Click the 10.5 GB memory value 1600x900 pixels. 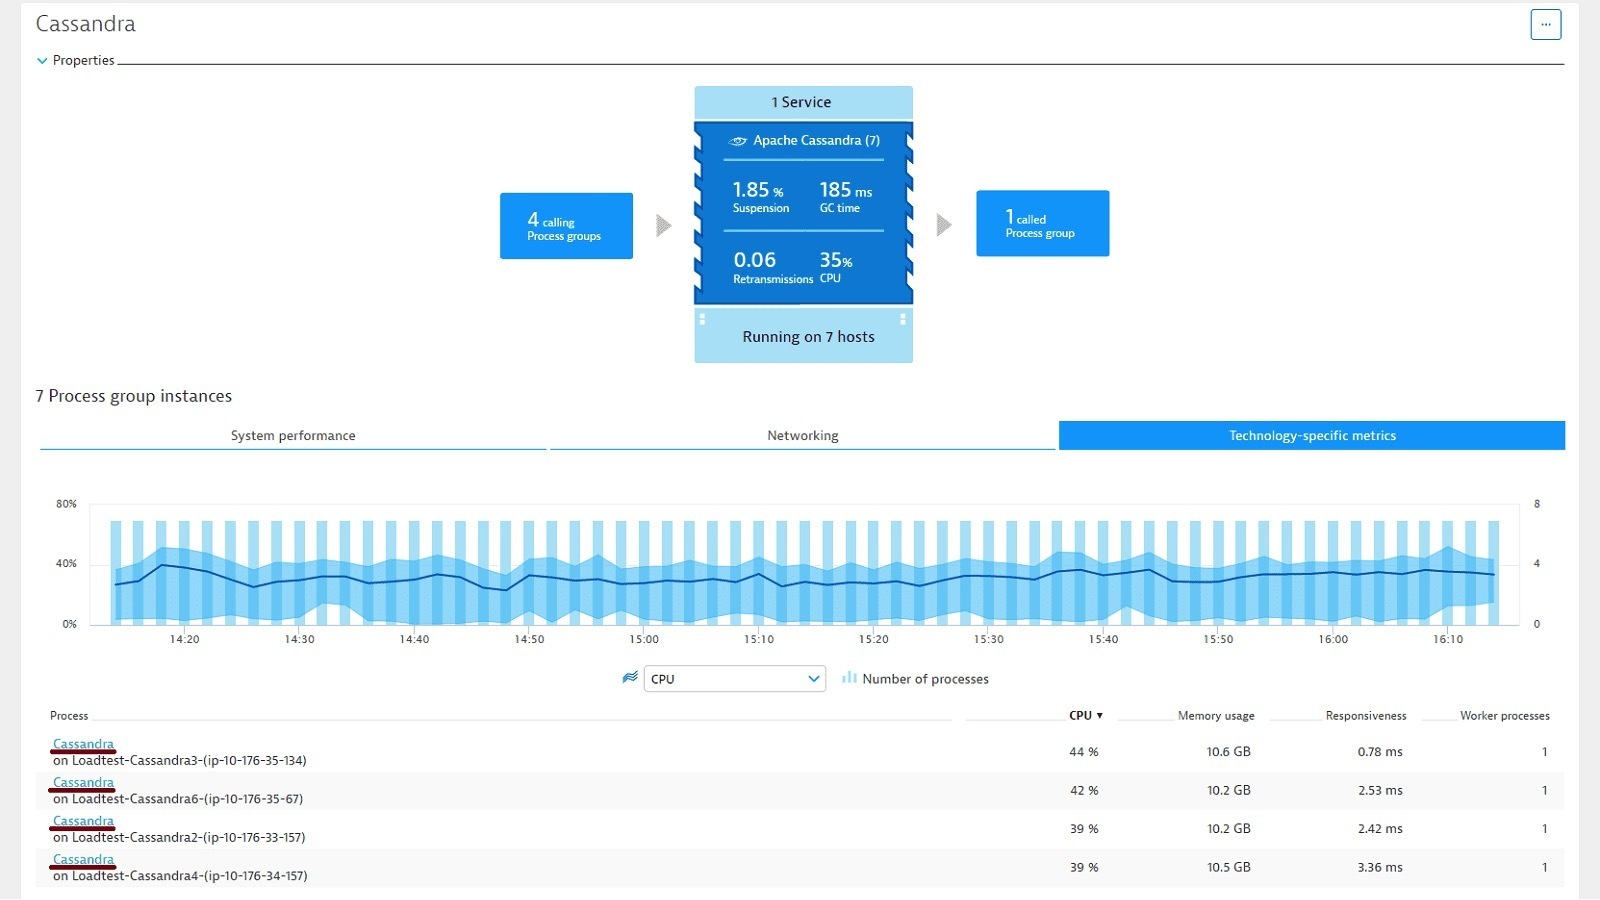(1228, 868)
